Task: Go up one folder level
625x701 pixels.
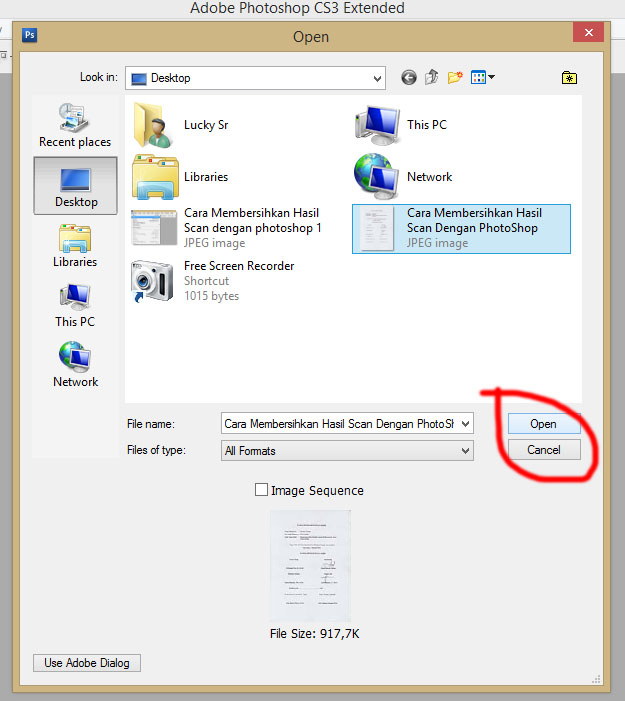Action: pos(431,77)
